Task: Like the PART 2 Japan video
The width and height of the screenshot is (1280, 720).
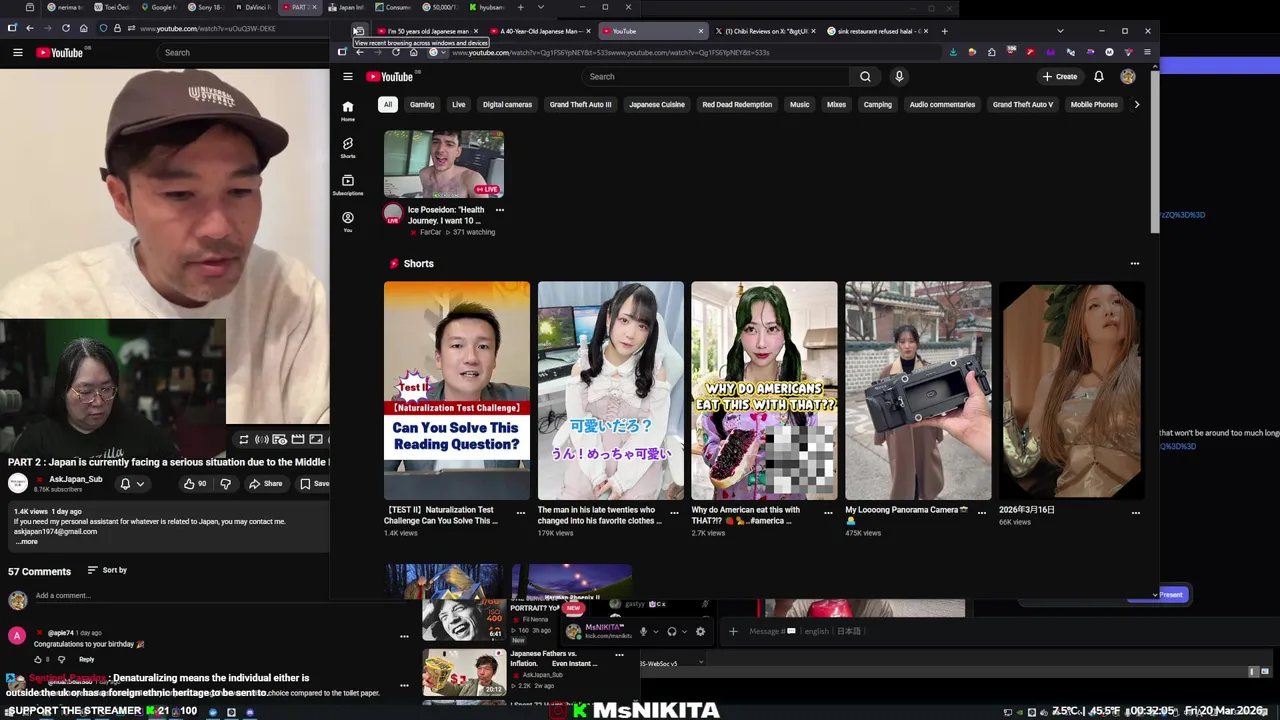Action: coord(194,484)
